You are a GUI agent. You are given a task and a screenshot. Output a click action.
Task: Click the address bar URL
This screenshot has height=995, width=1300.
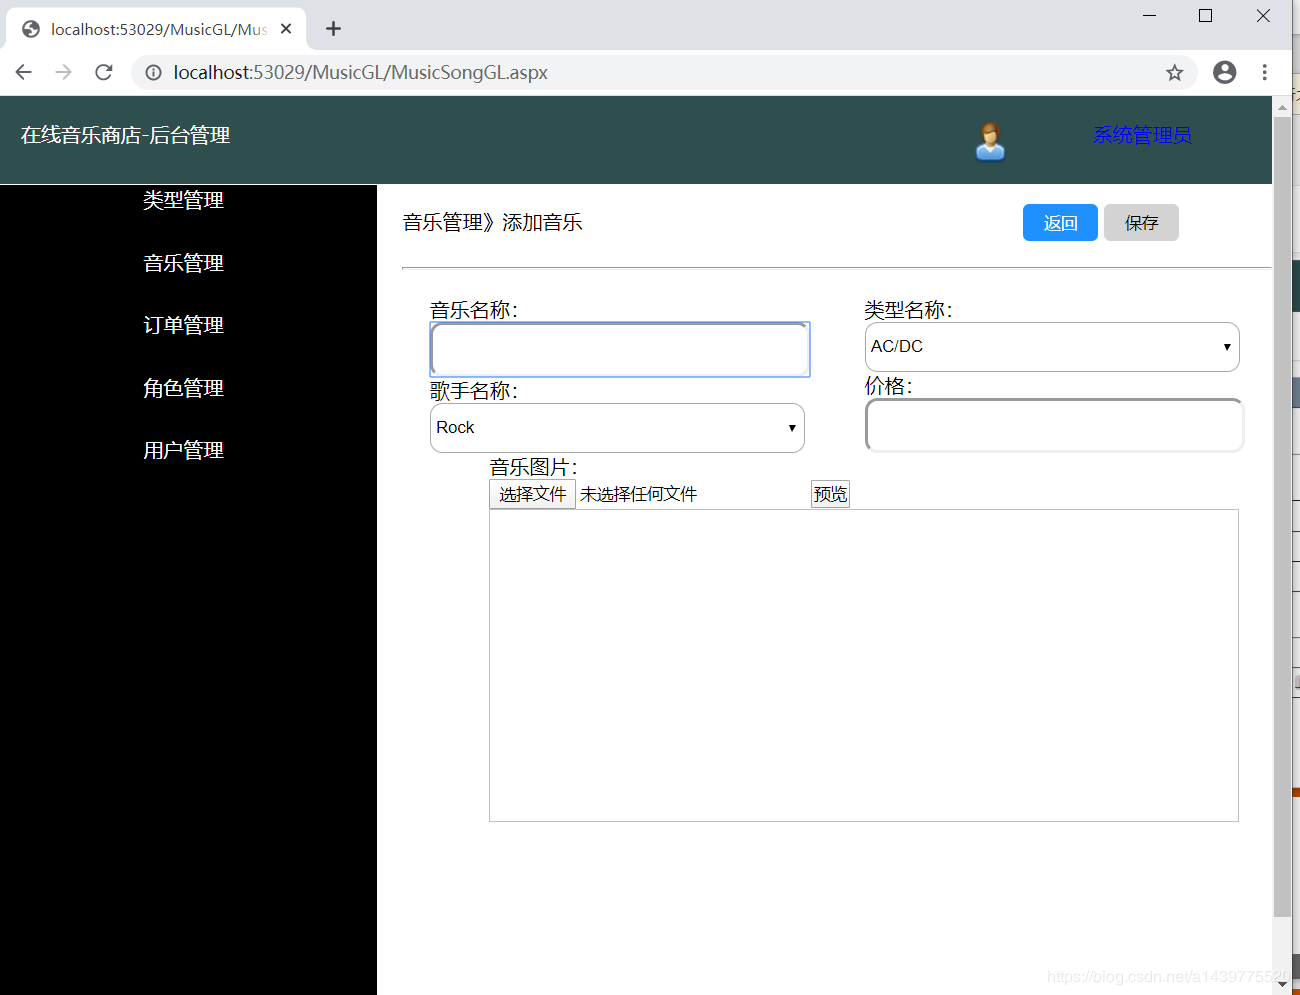360,72
